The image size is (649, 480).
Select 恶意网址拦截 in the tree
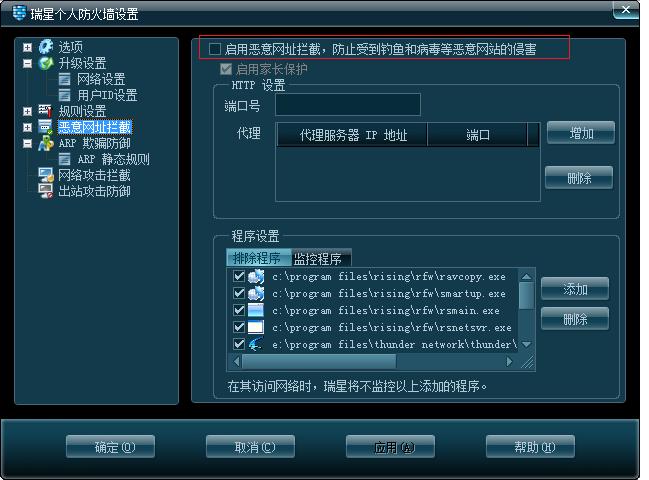pyautogui.click(x=95, y=127)
